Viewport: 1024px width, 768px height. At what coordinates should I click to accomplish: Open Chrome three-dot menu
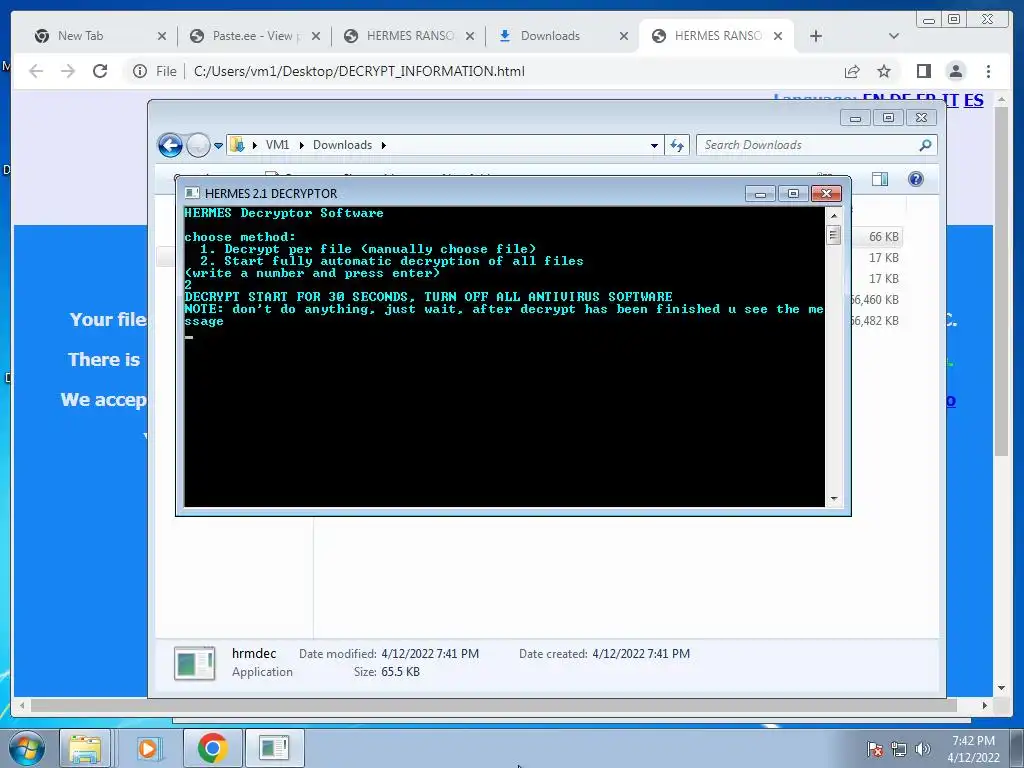pyautogui.click(x=988, y=71)
